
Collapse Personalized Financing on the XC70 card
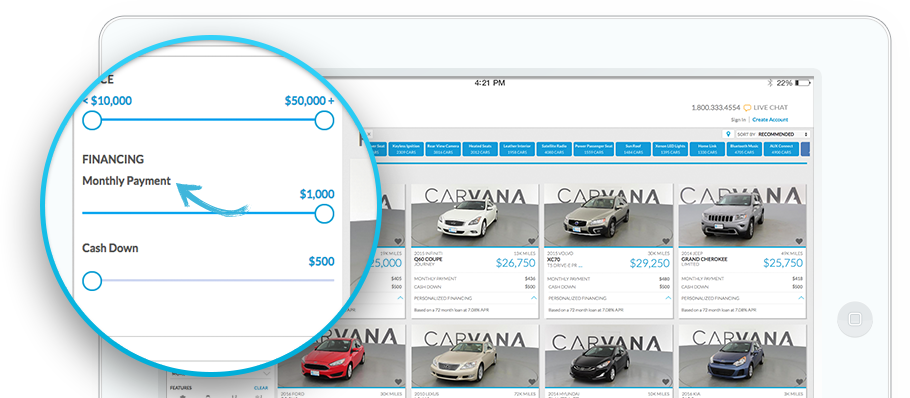coord(668,298)
